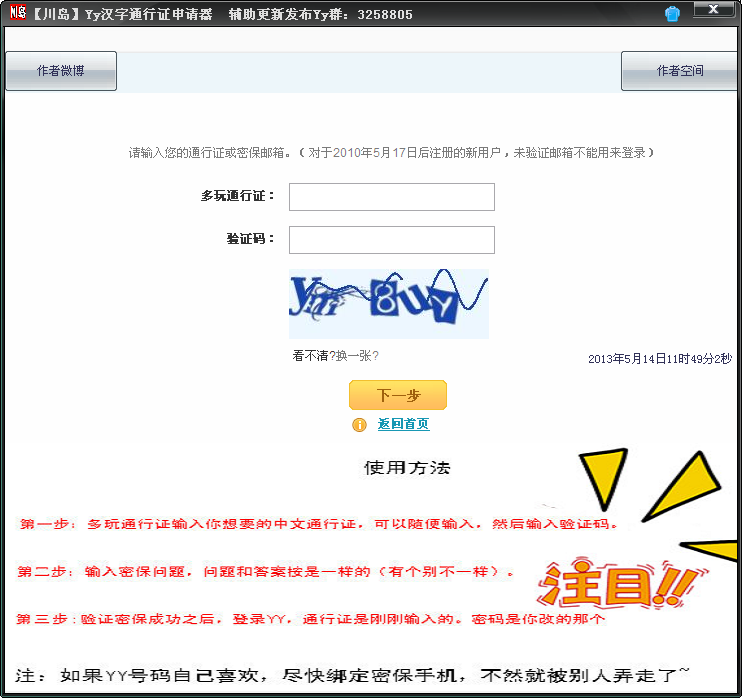The height and width of the screenshot is (698, 742).
Task: Follow the 返回首页 return home link
Action: click(403, 424)
